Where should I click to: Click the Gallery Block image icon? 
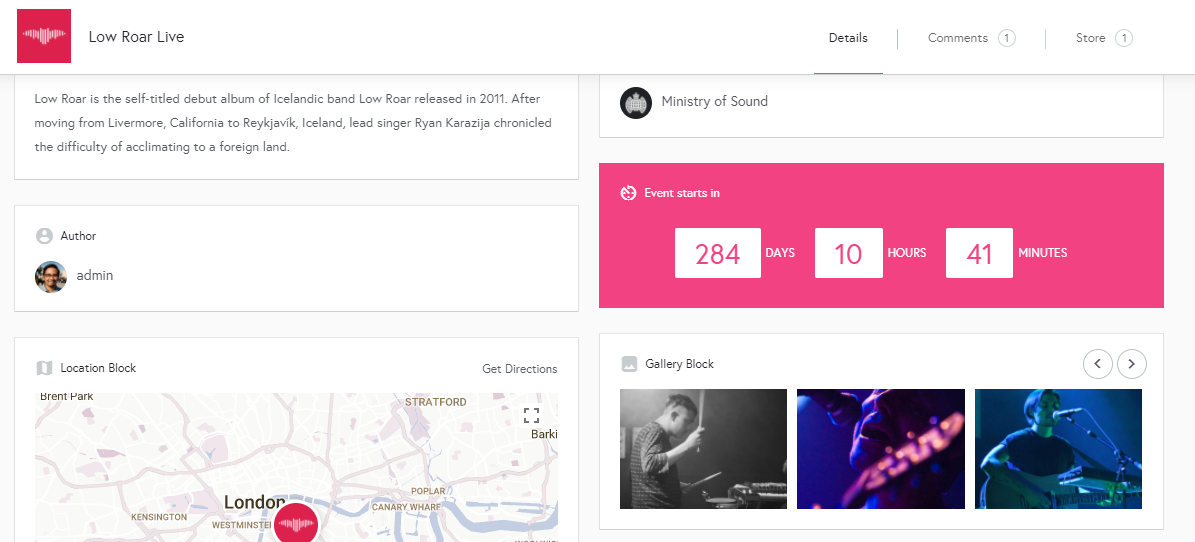629,364
